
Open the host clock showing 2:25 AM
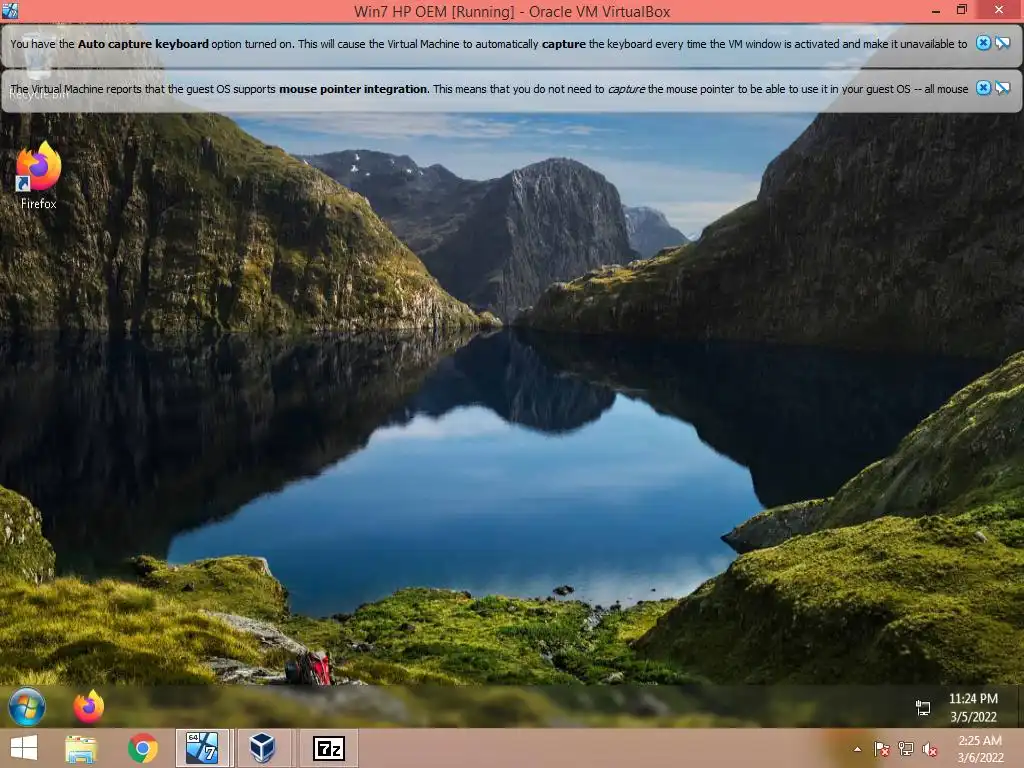980,749
